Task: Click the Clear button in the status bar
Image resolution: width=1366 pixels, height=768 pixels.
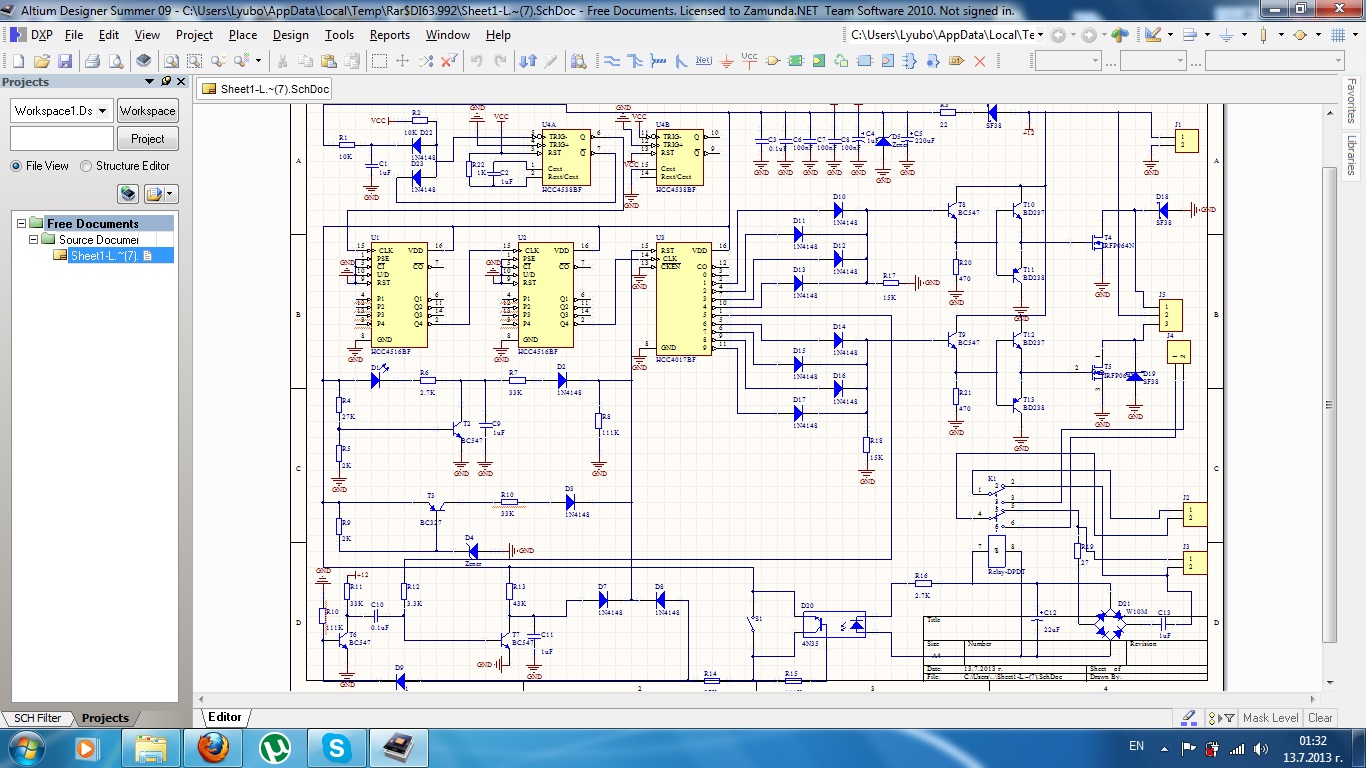Action: coord(1320,718)
